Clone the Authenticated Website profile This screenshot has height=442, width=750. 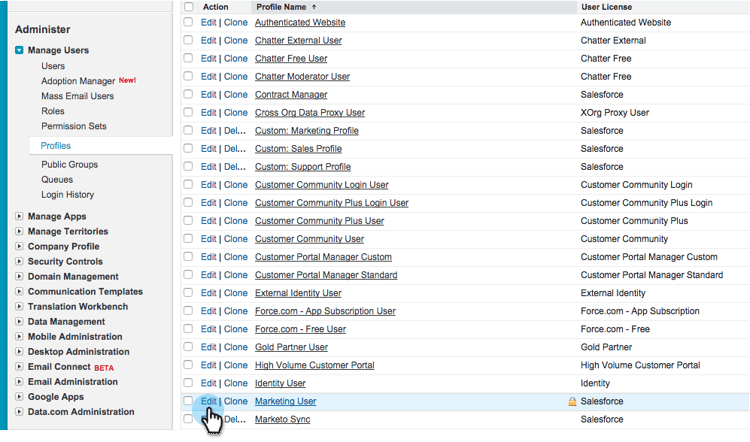[x=236, y=22]
